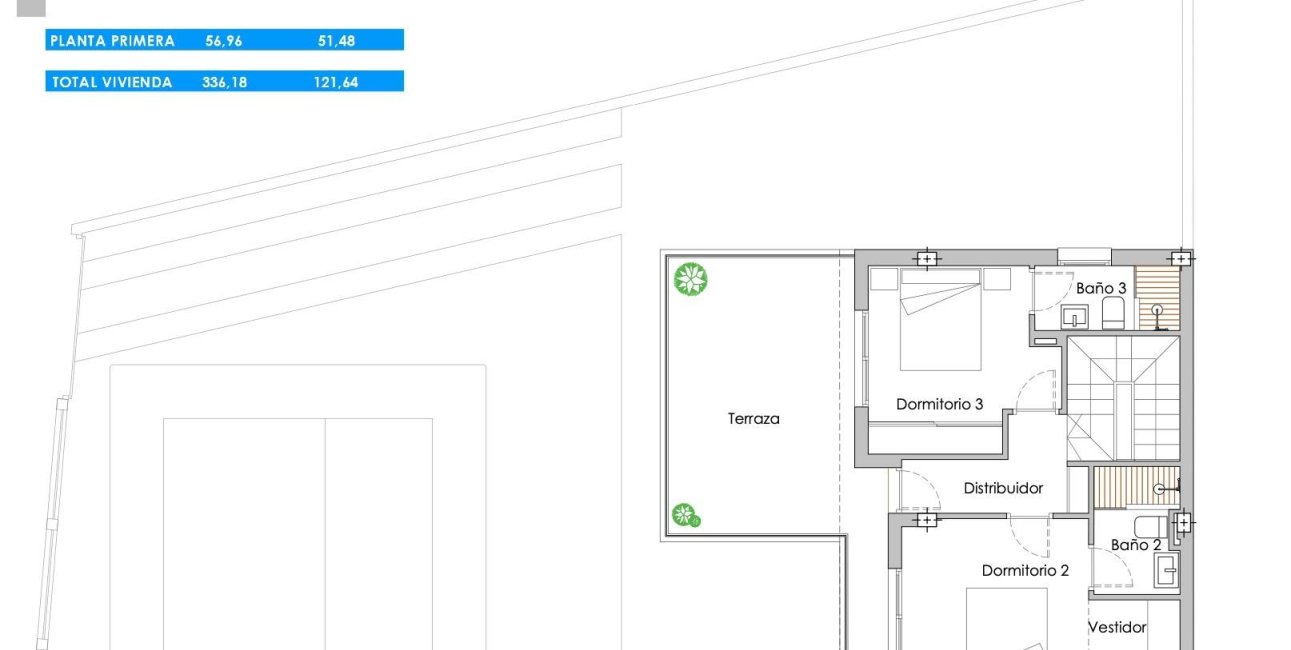Image resolution: width=1291 pixels, height=650 pixels.
Task: Select the shower tray in Baño 3
Action: (1158, 298)
